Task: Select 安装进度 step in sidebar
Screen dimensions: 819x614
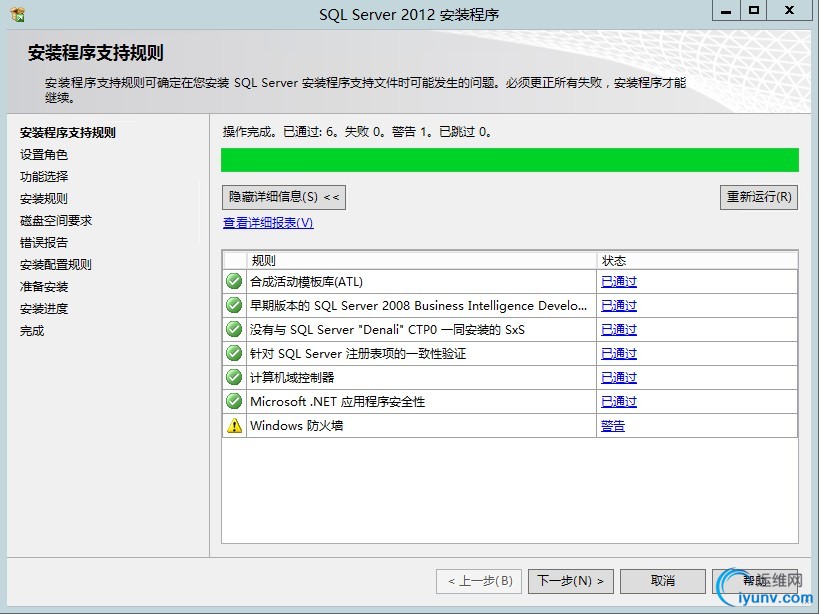Action: (44, 309)
